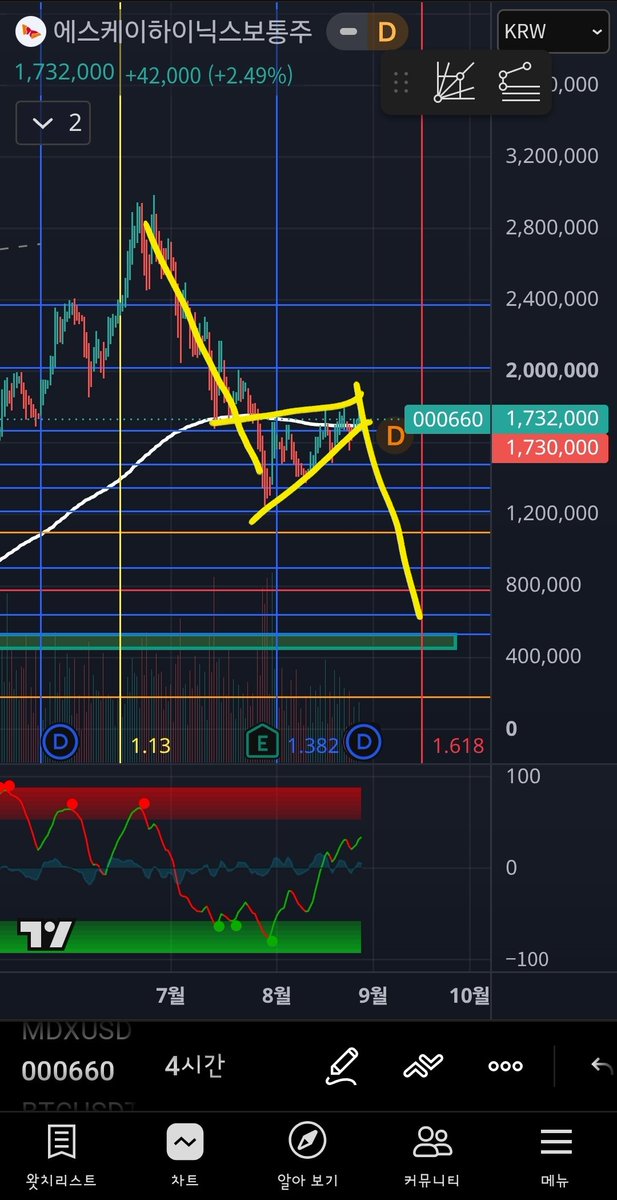
Task: Tap the 10월 label on time axis
Action: pos(470,996)
